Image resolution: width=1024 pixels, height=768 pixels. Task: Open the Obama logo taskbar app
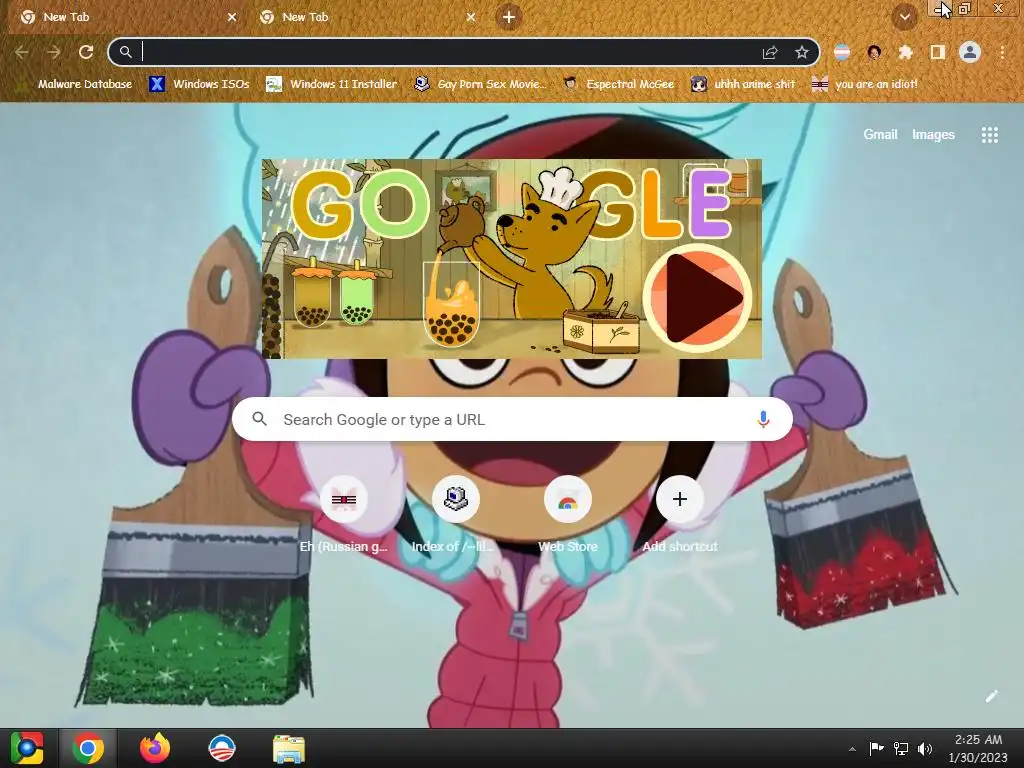(221, 748)
